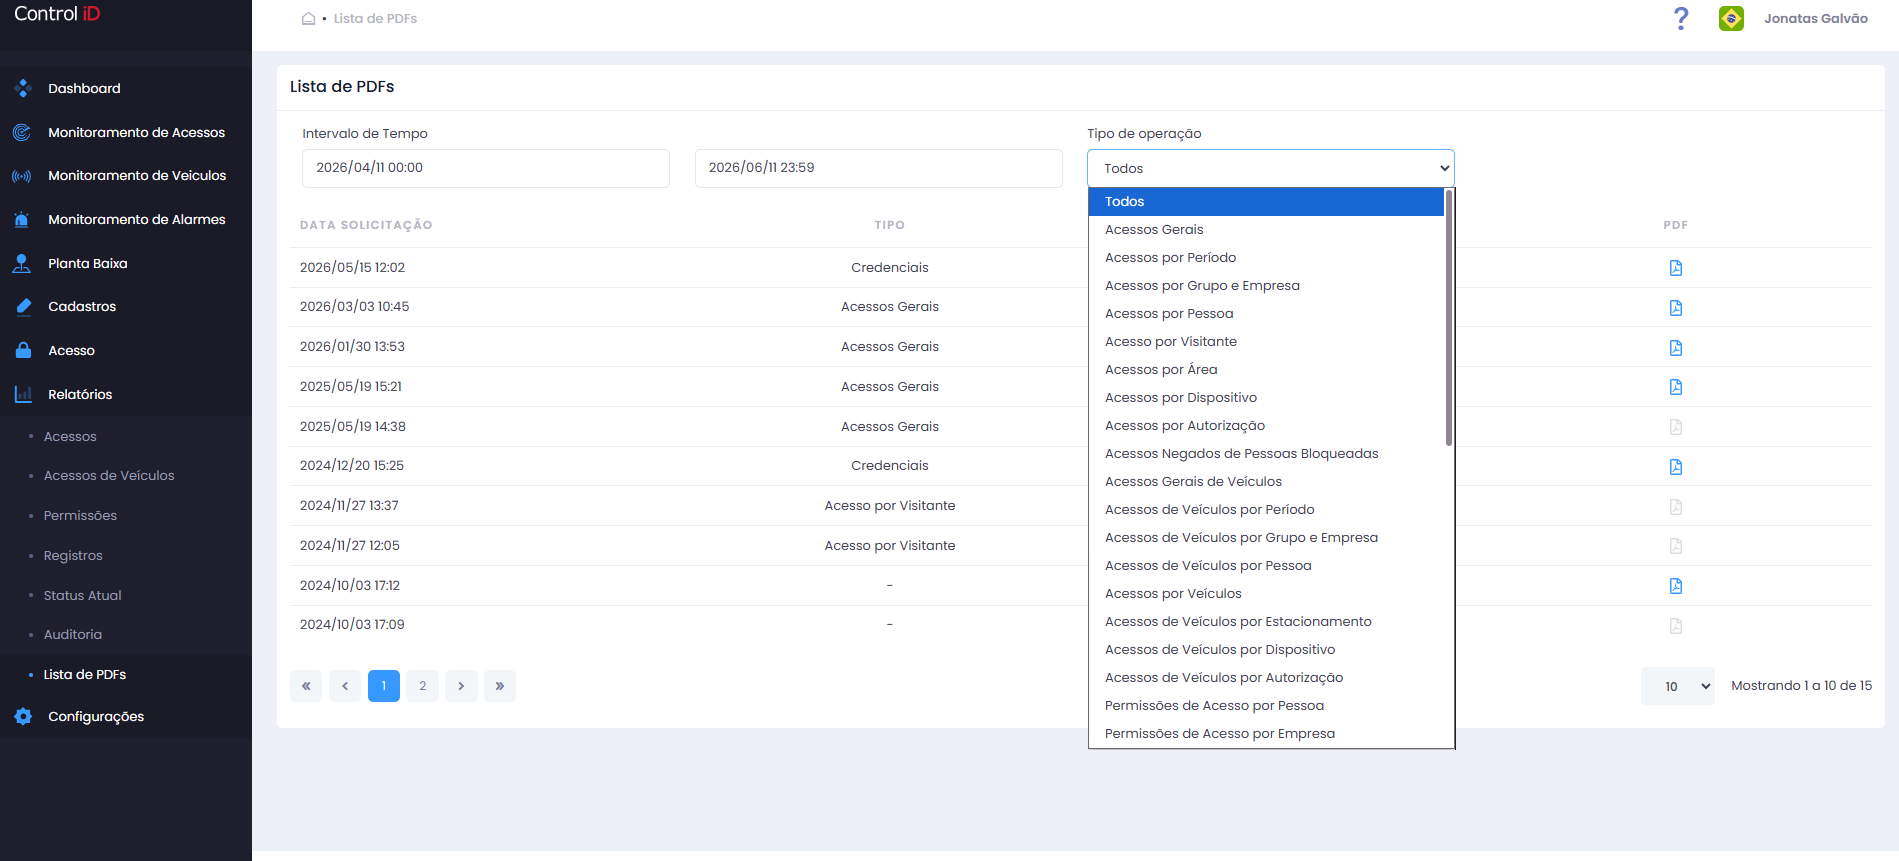Open Registros report submenu
1899x861 pixels.
[73, 555]
